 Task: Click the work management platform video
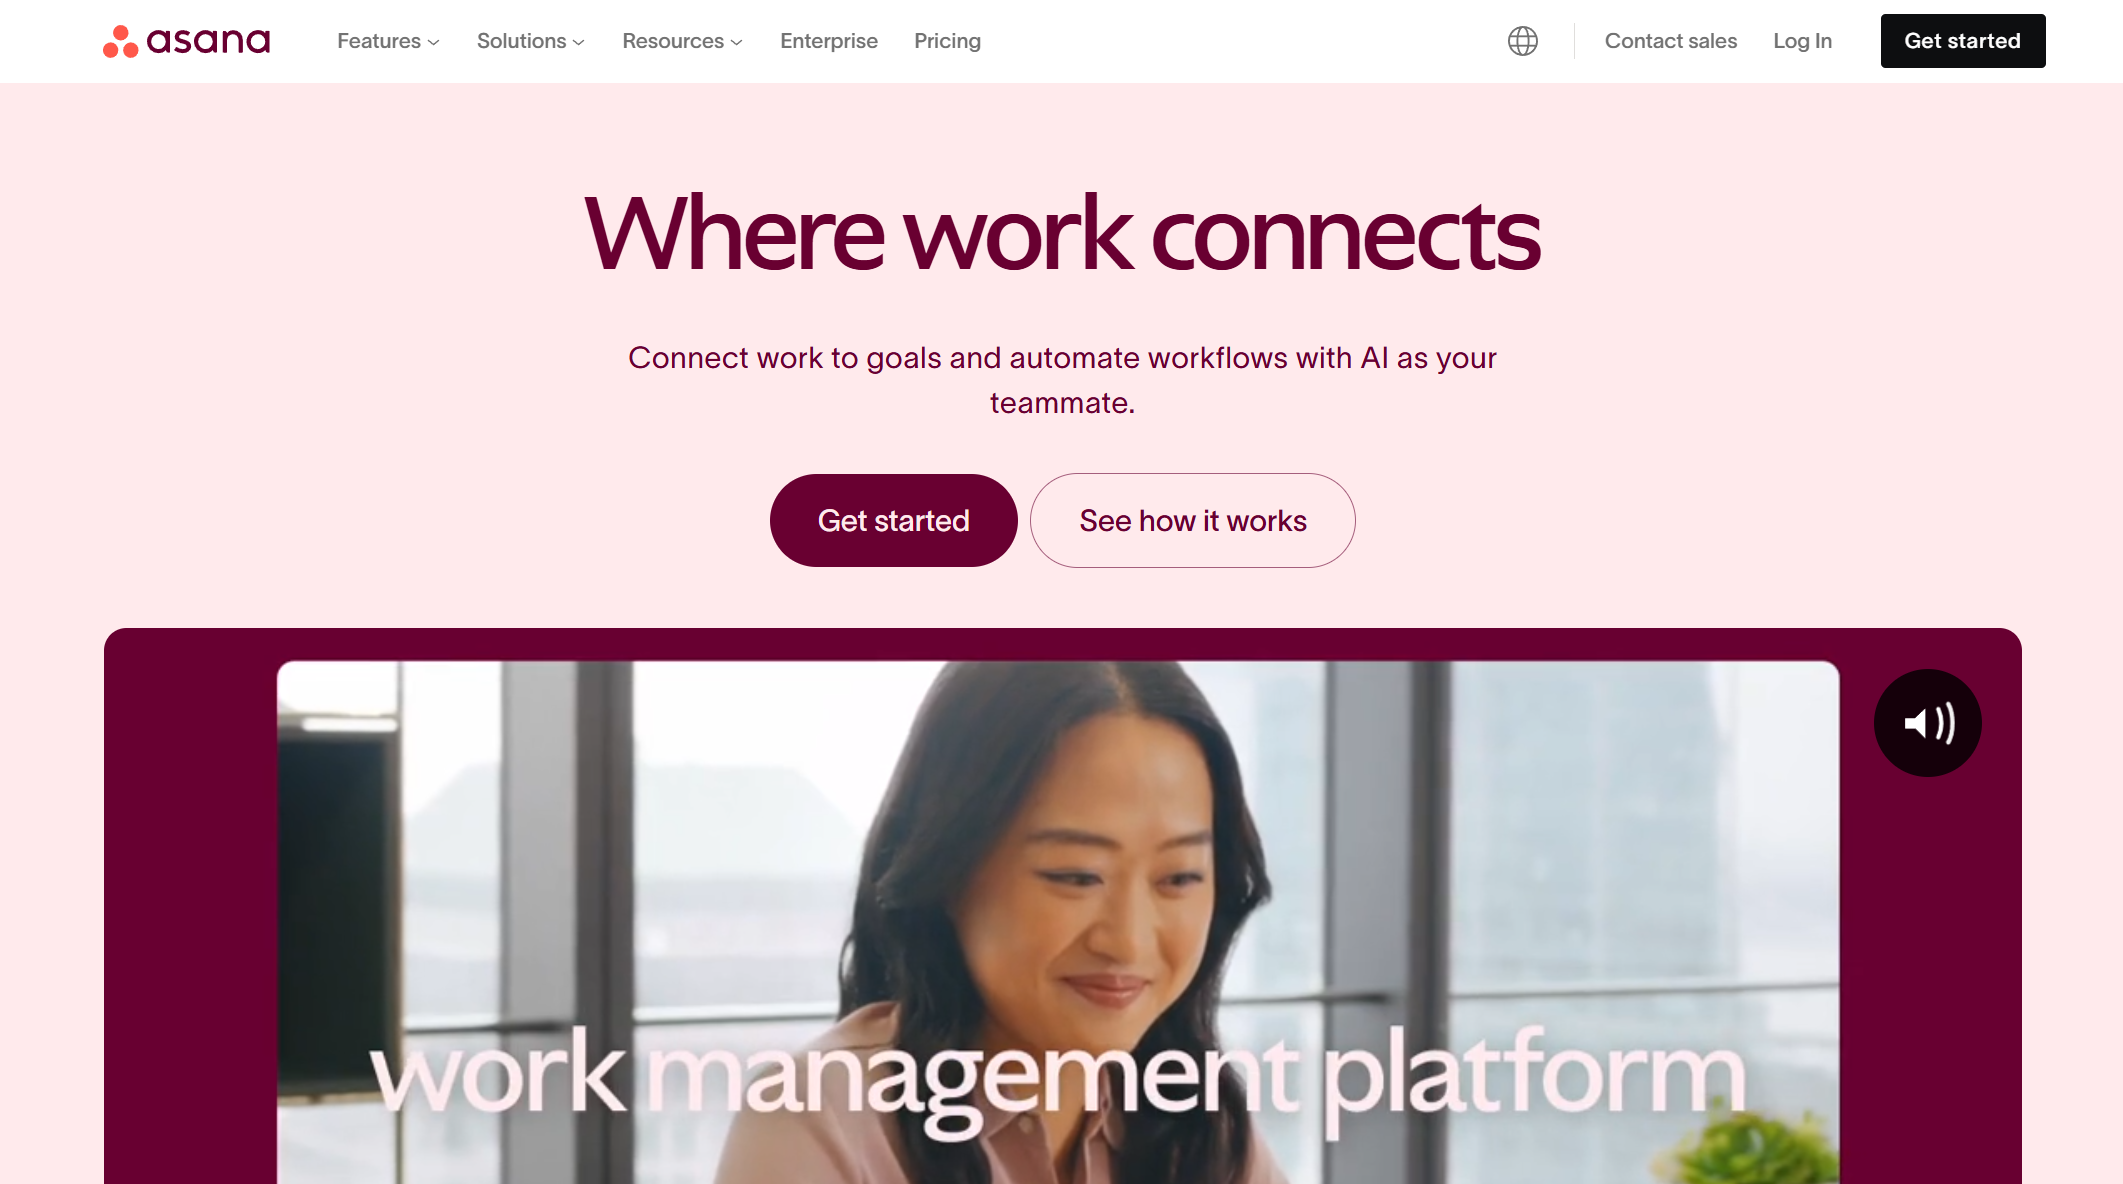[1058, 922]
